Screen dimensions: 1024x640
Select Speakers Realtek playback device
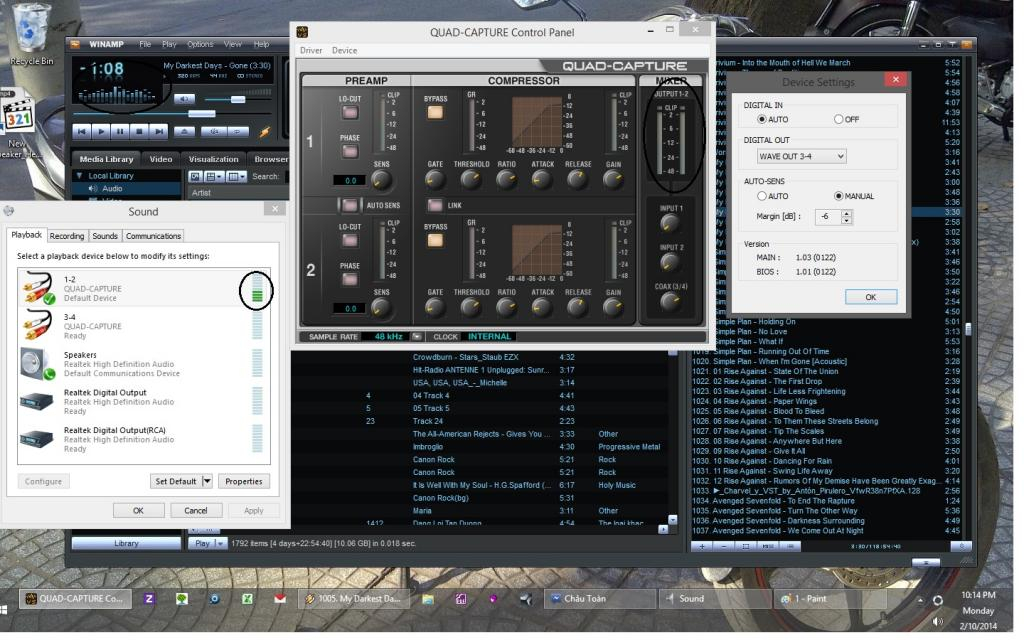coord(144,364)
